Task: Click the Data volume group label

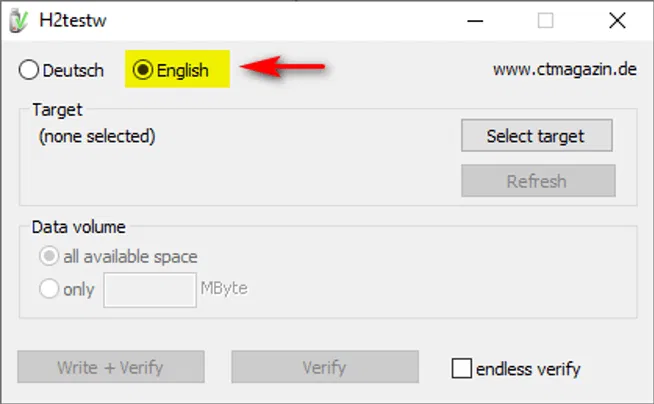Action: pos(78,227)
